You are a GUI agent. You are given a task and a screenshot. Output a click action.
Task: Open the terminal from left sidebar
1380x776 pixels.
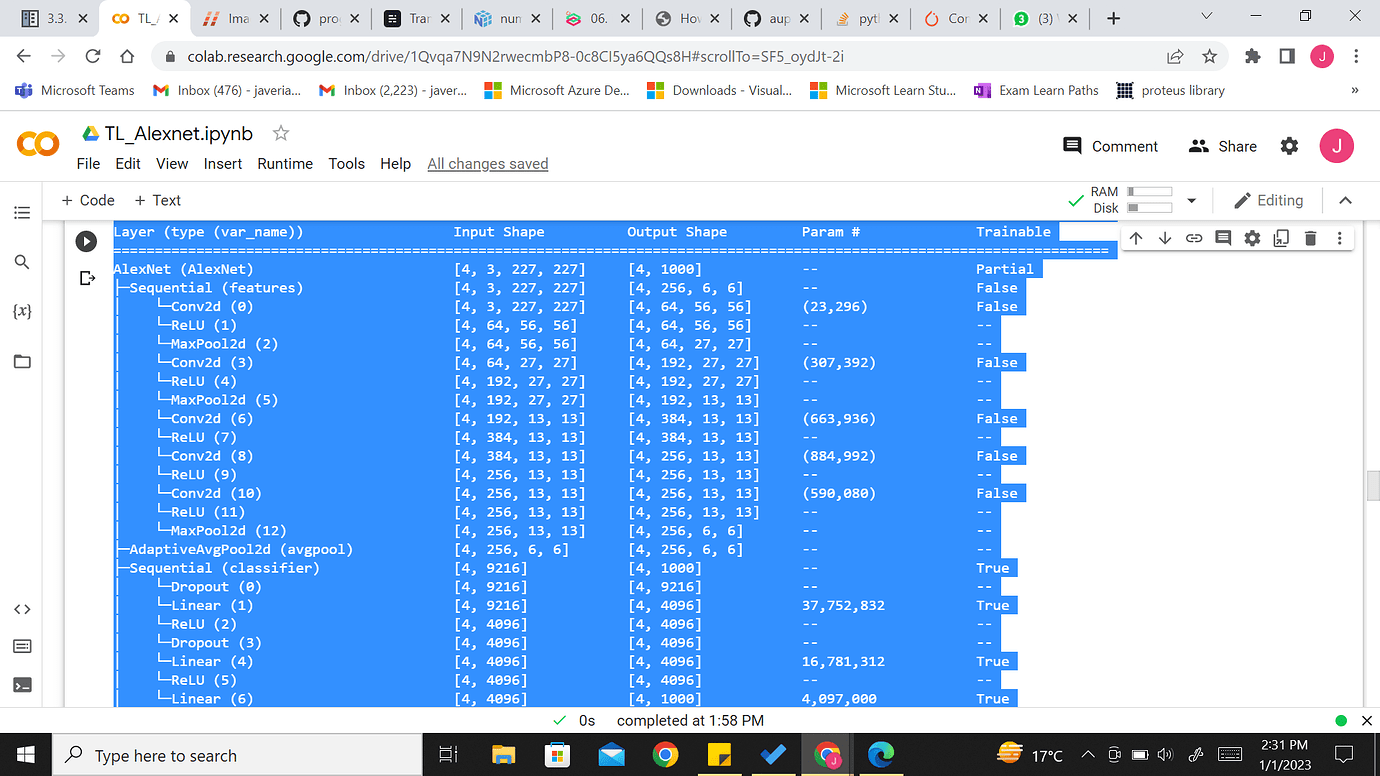(22, 685)
